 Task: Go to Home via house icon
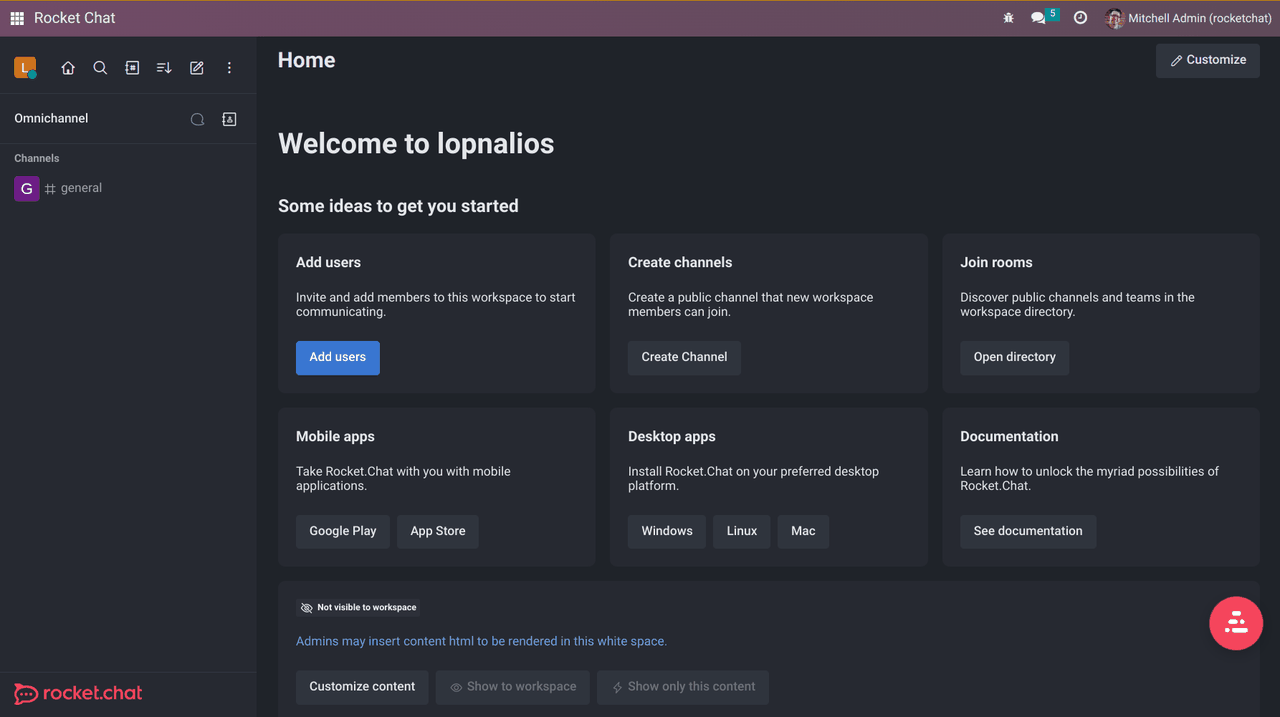coord(68,68)
